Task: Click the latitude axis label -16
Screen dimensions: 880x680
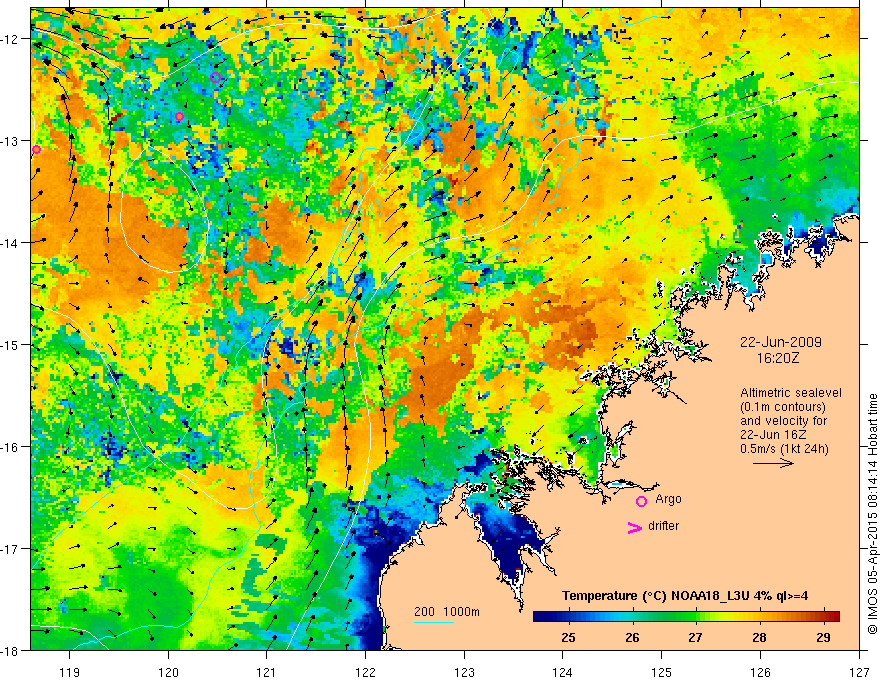Action: 10,447
